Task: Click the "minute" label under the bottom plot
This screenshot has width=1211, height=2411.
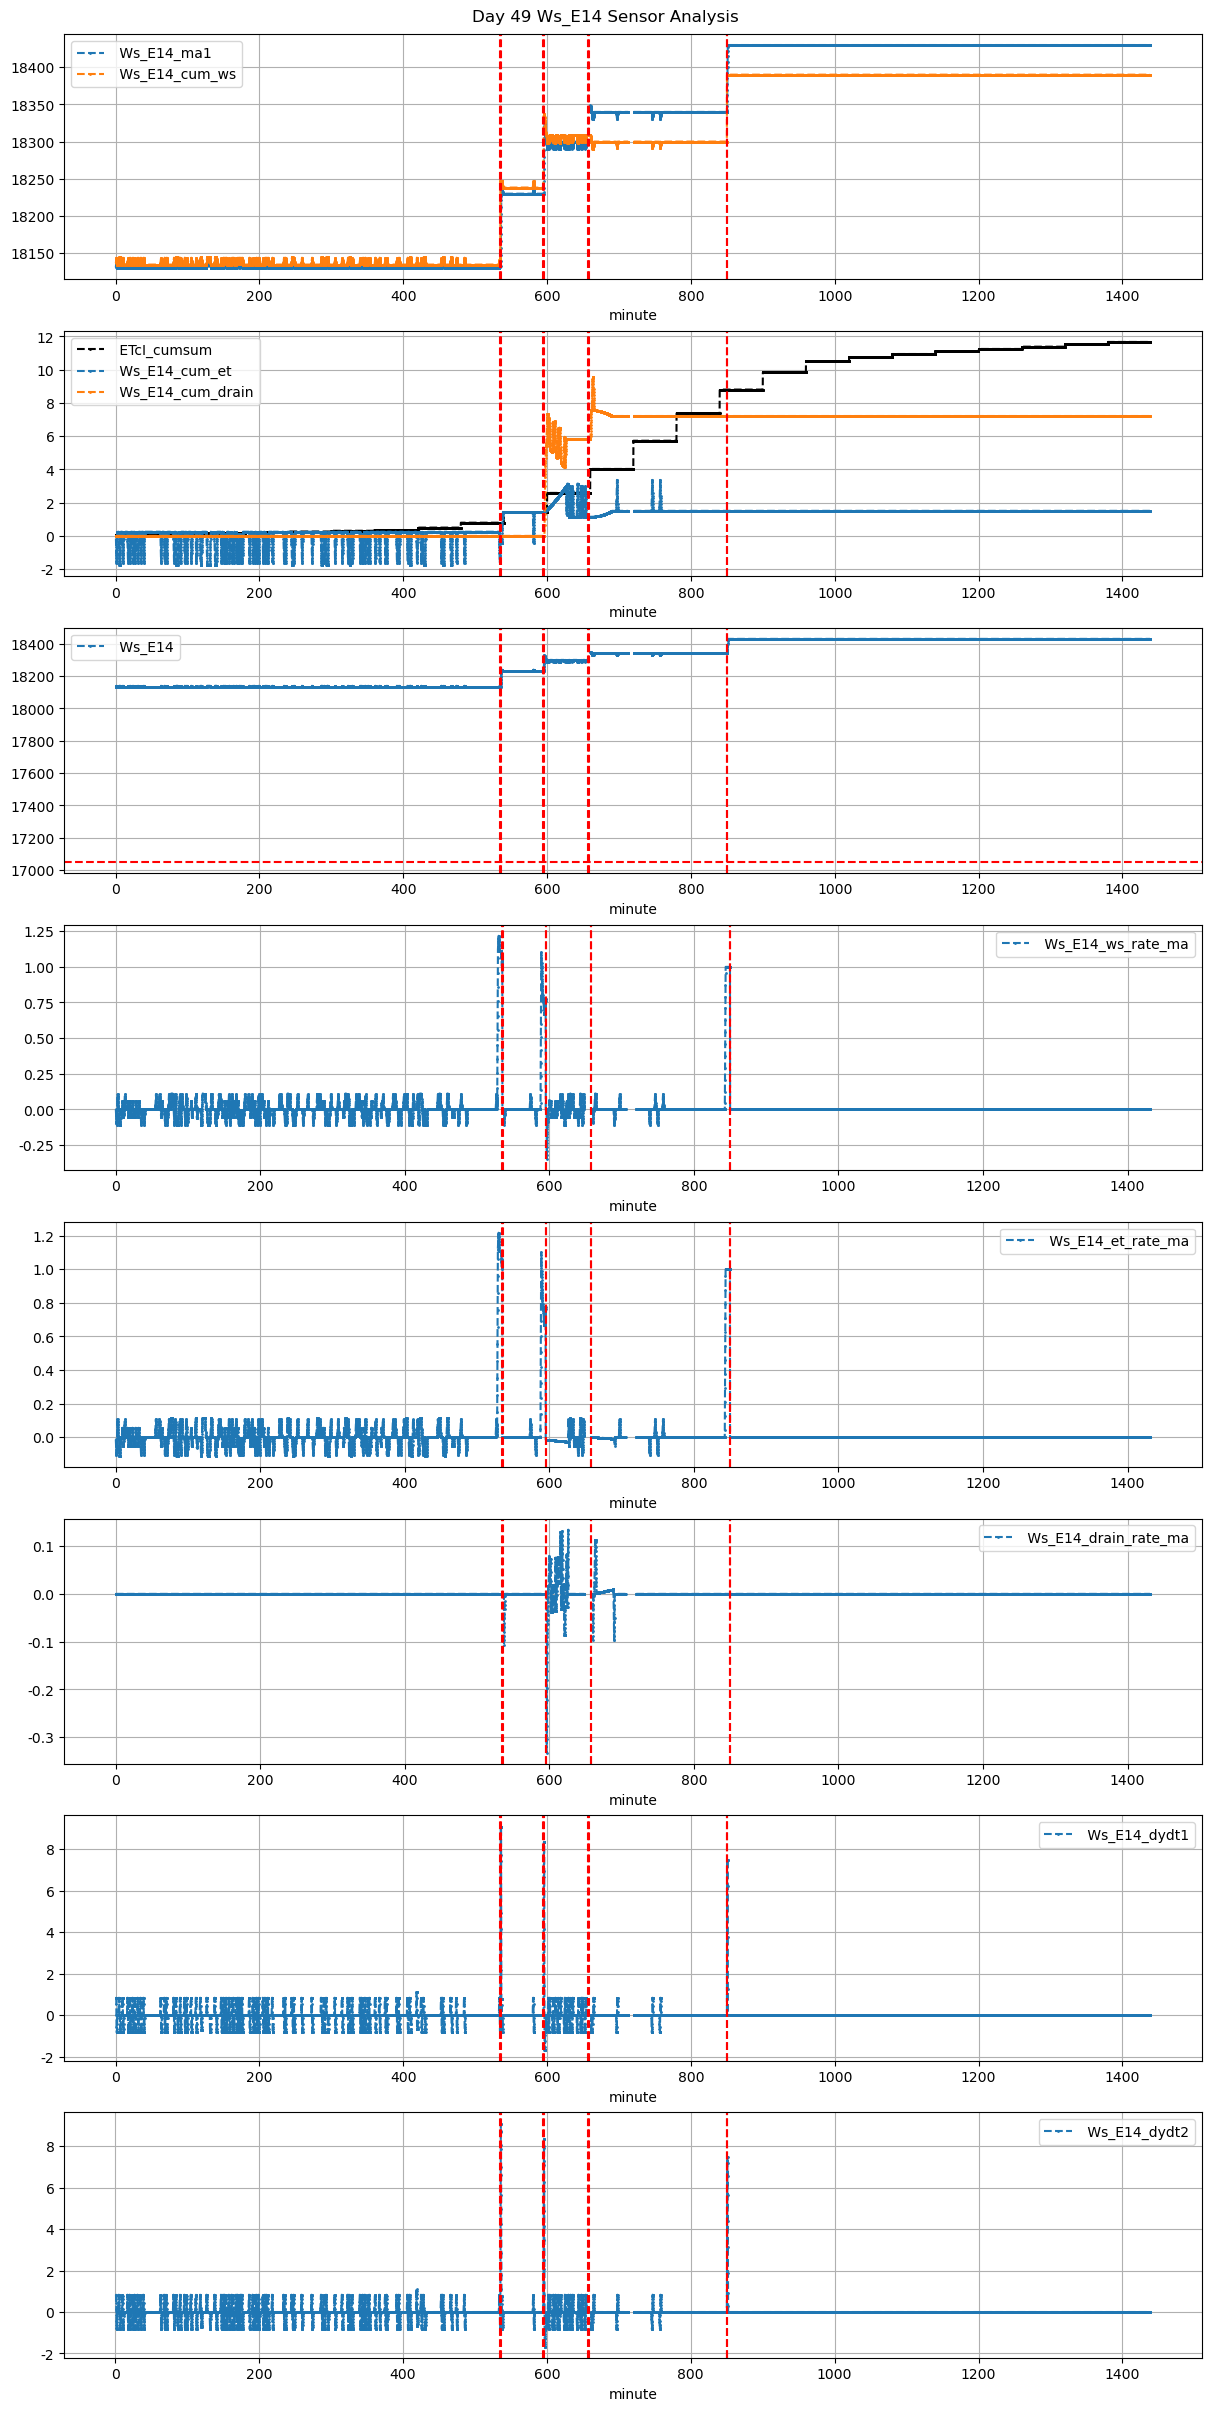Action: click(633, 2394)
